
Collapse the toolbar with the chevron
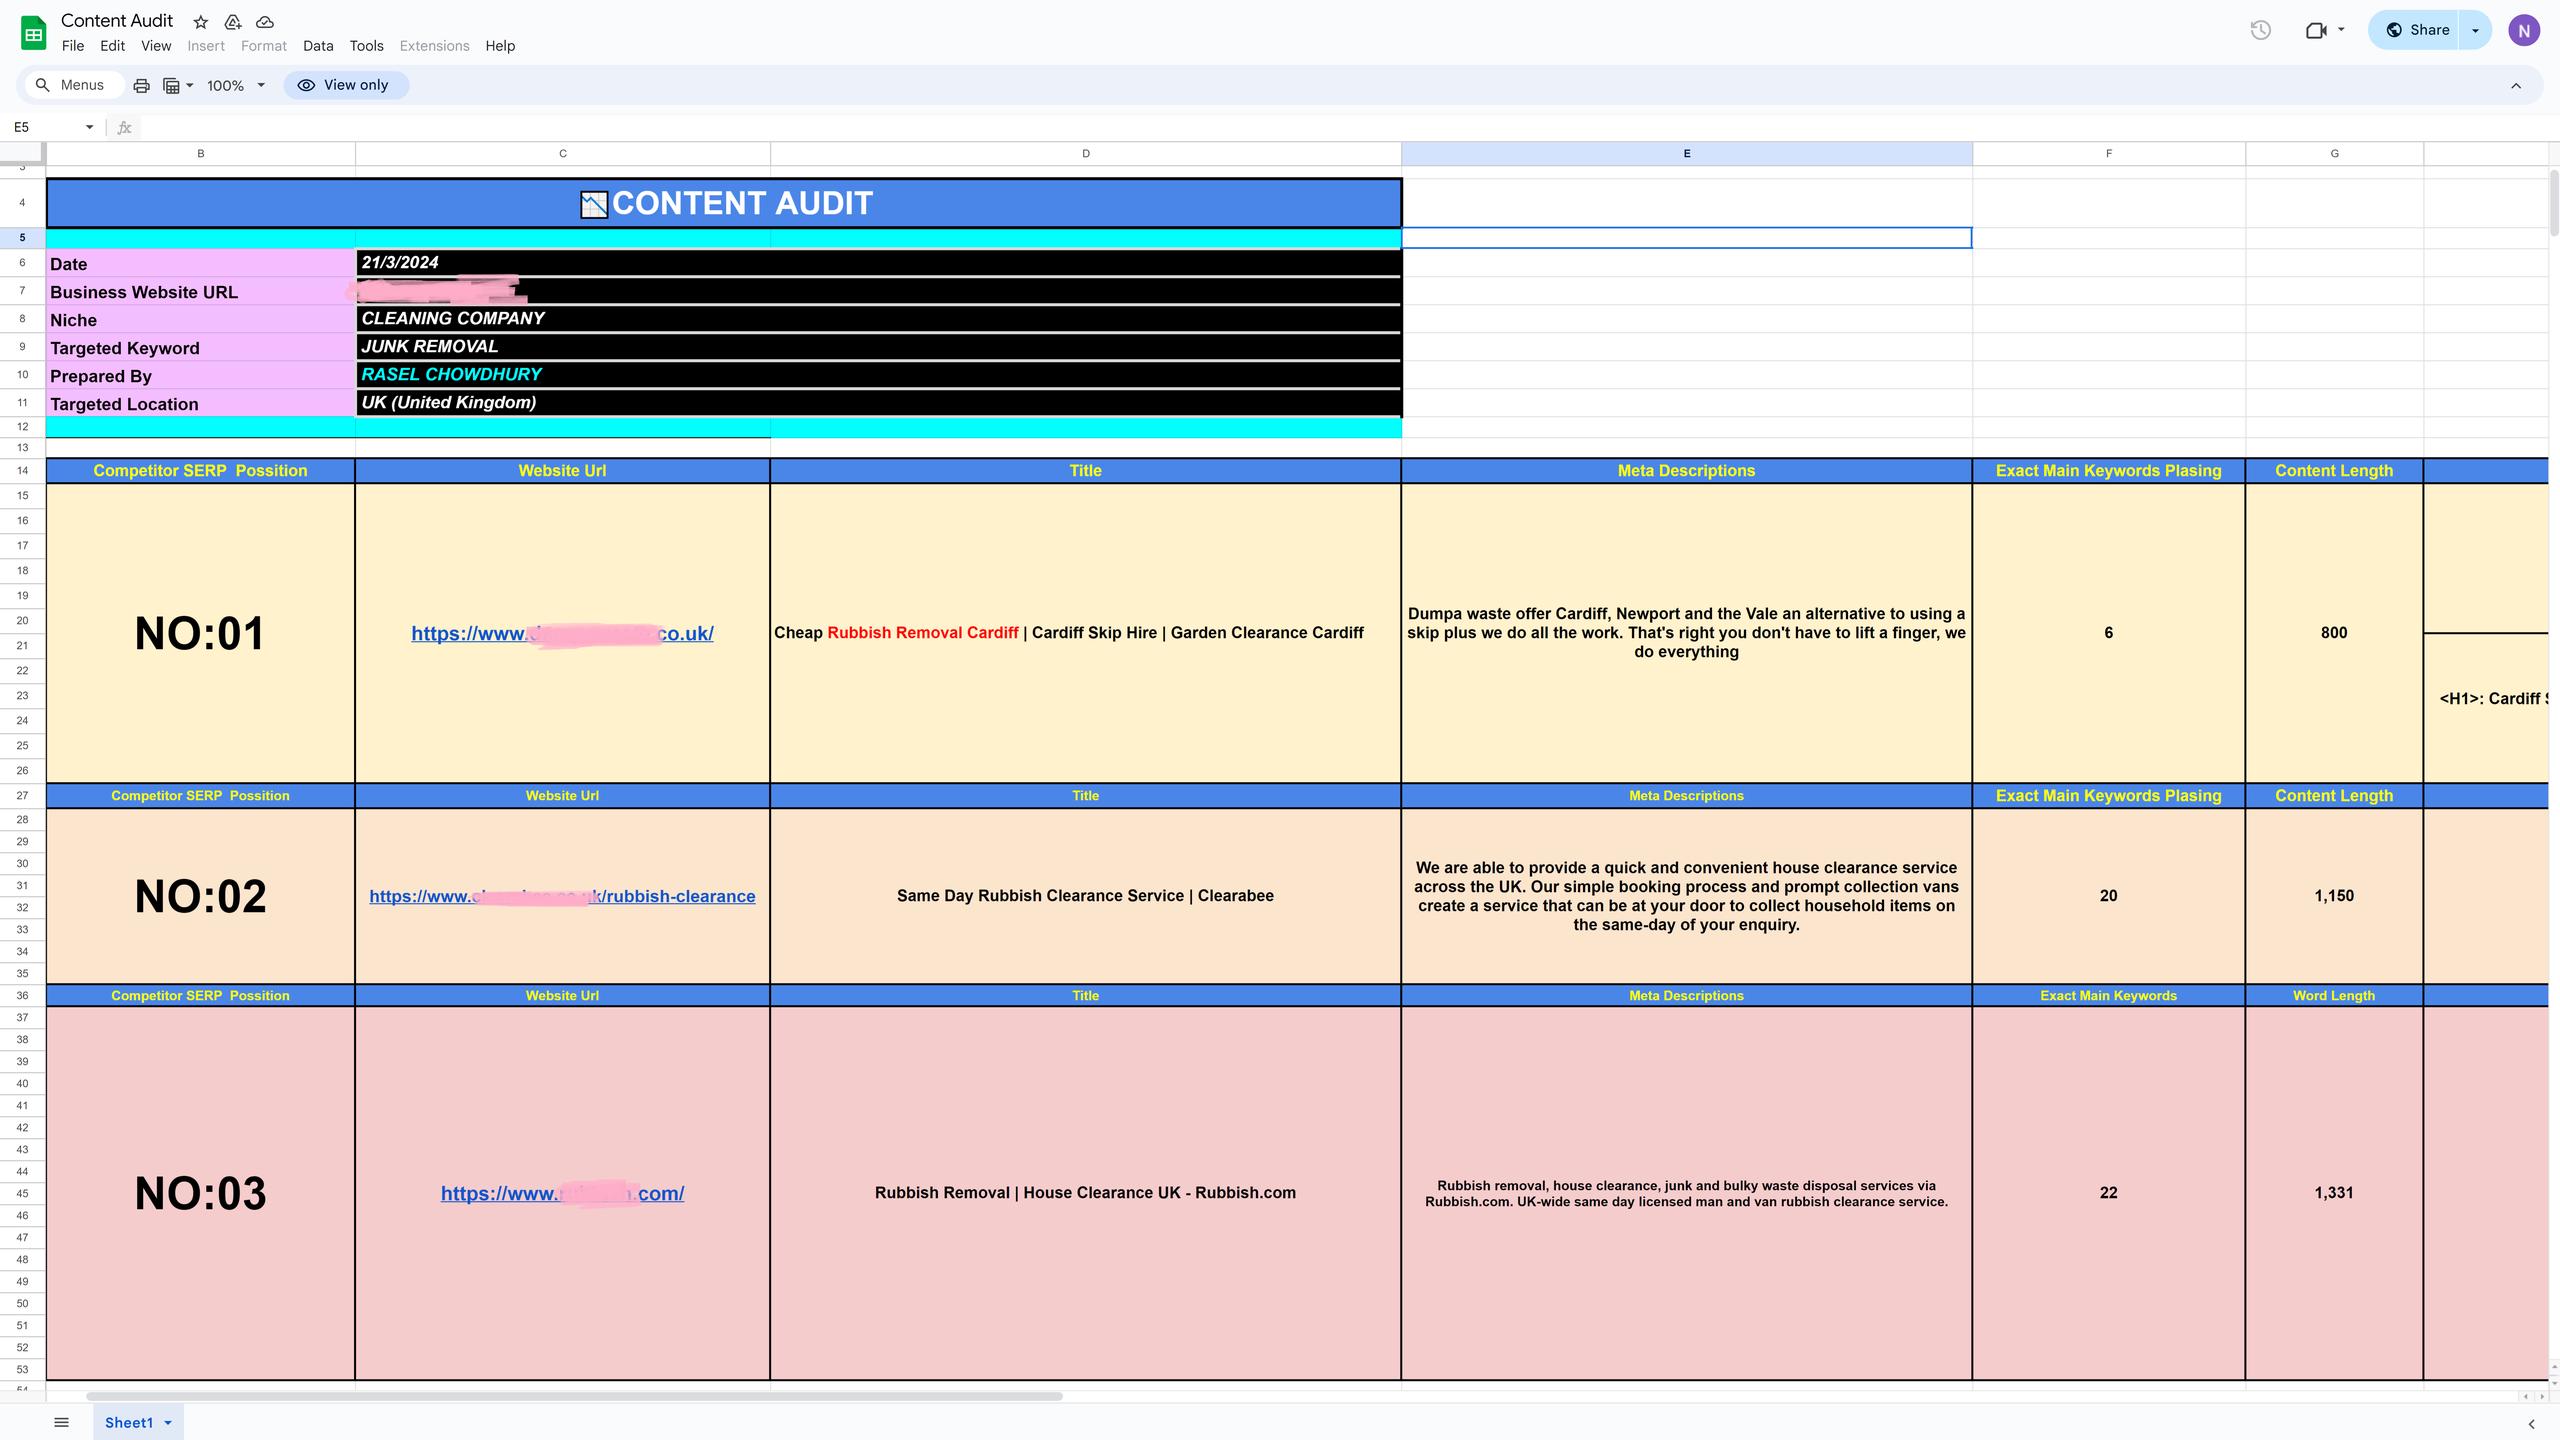[2516, 86]
